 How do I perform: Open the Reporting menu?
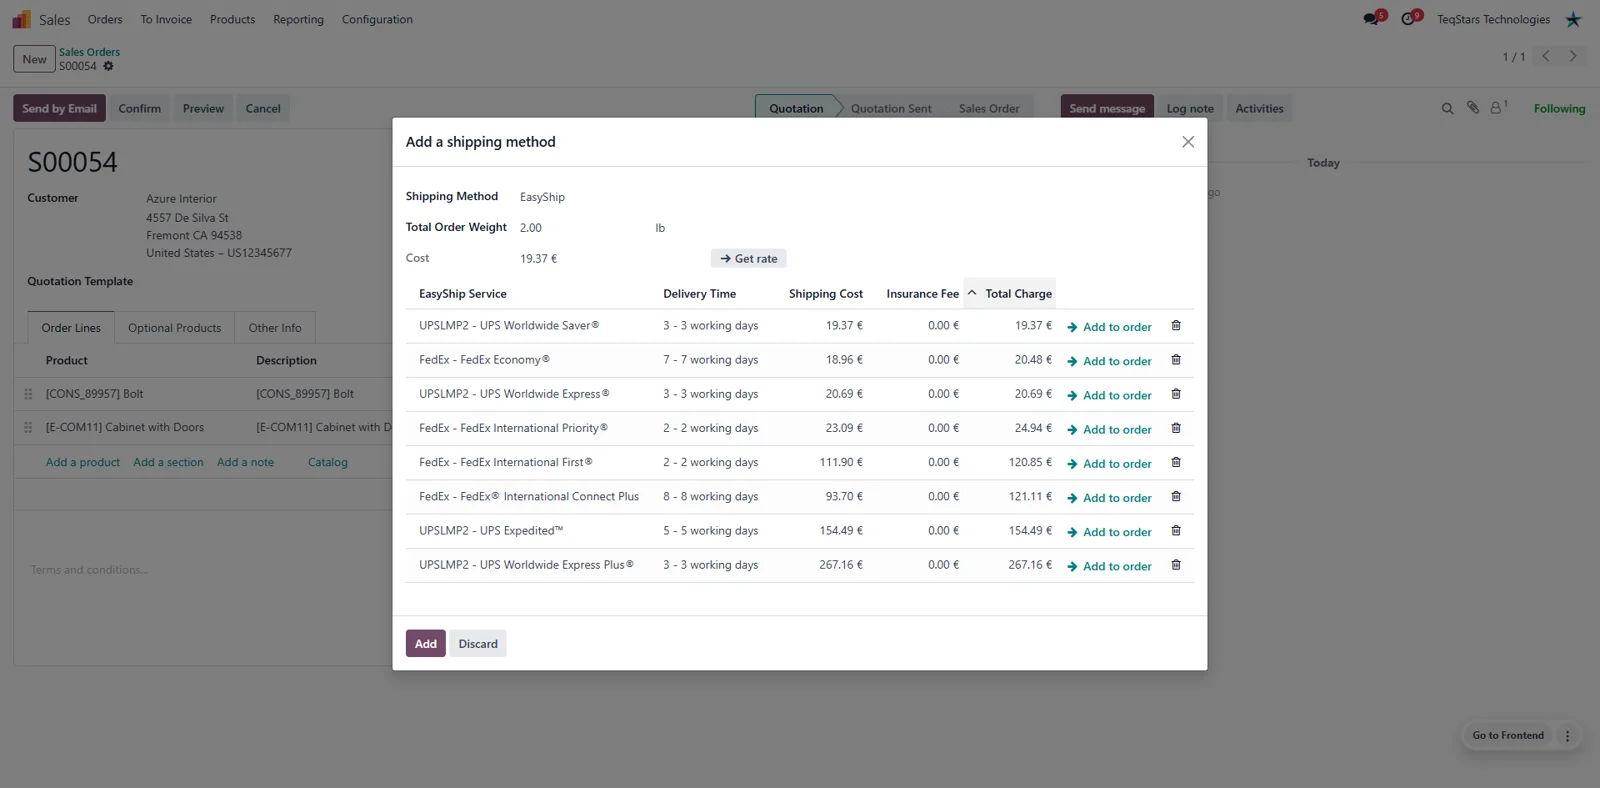tap(298, 19)
